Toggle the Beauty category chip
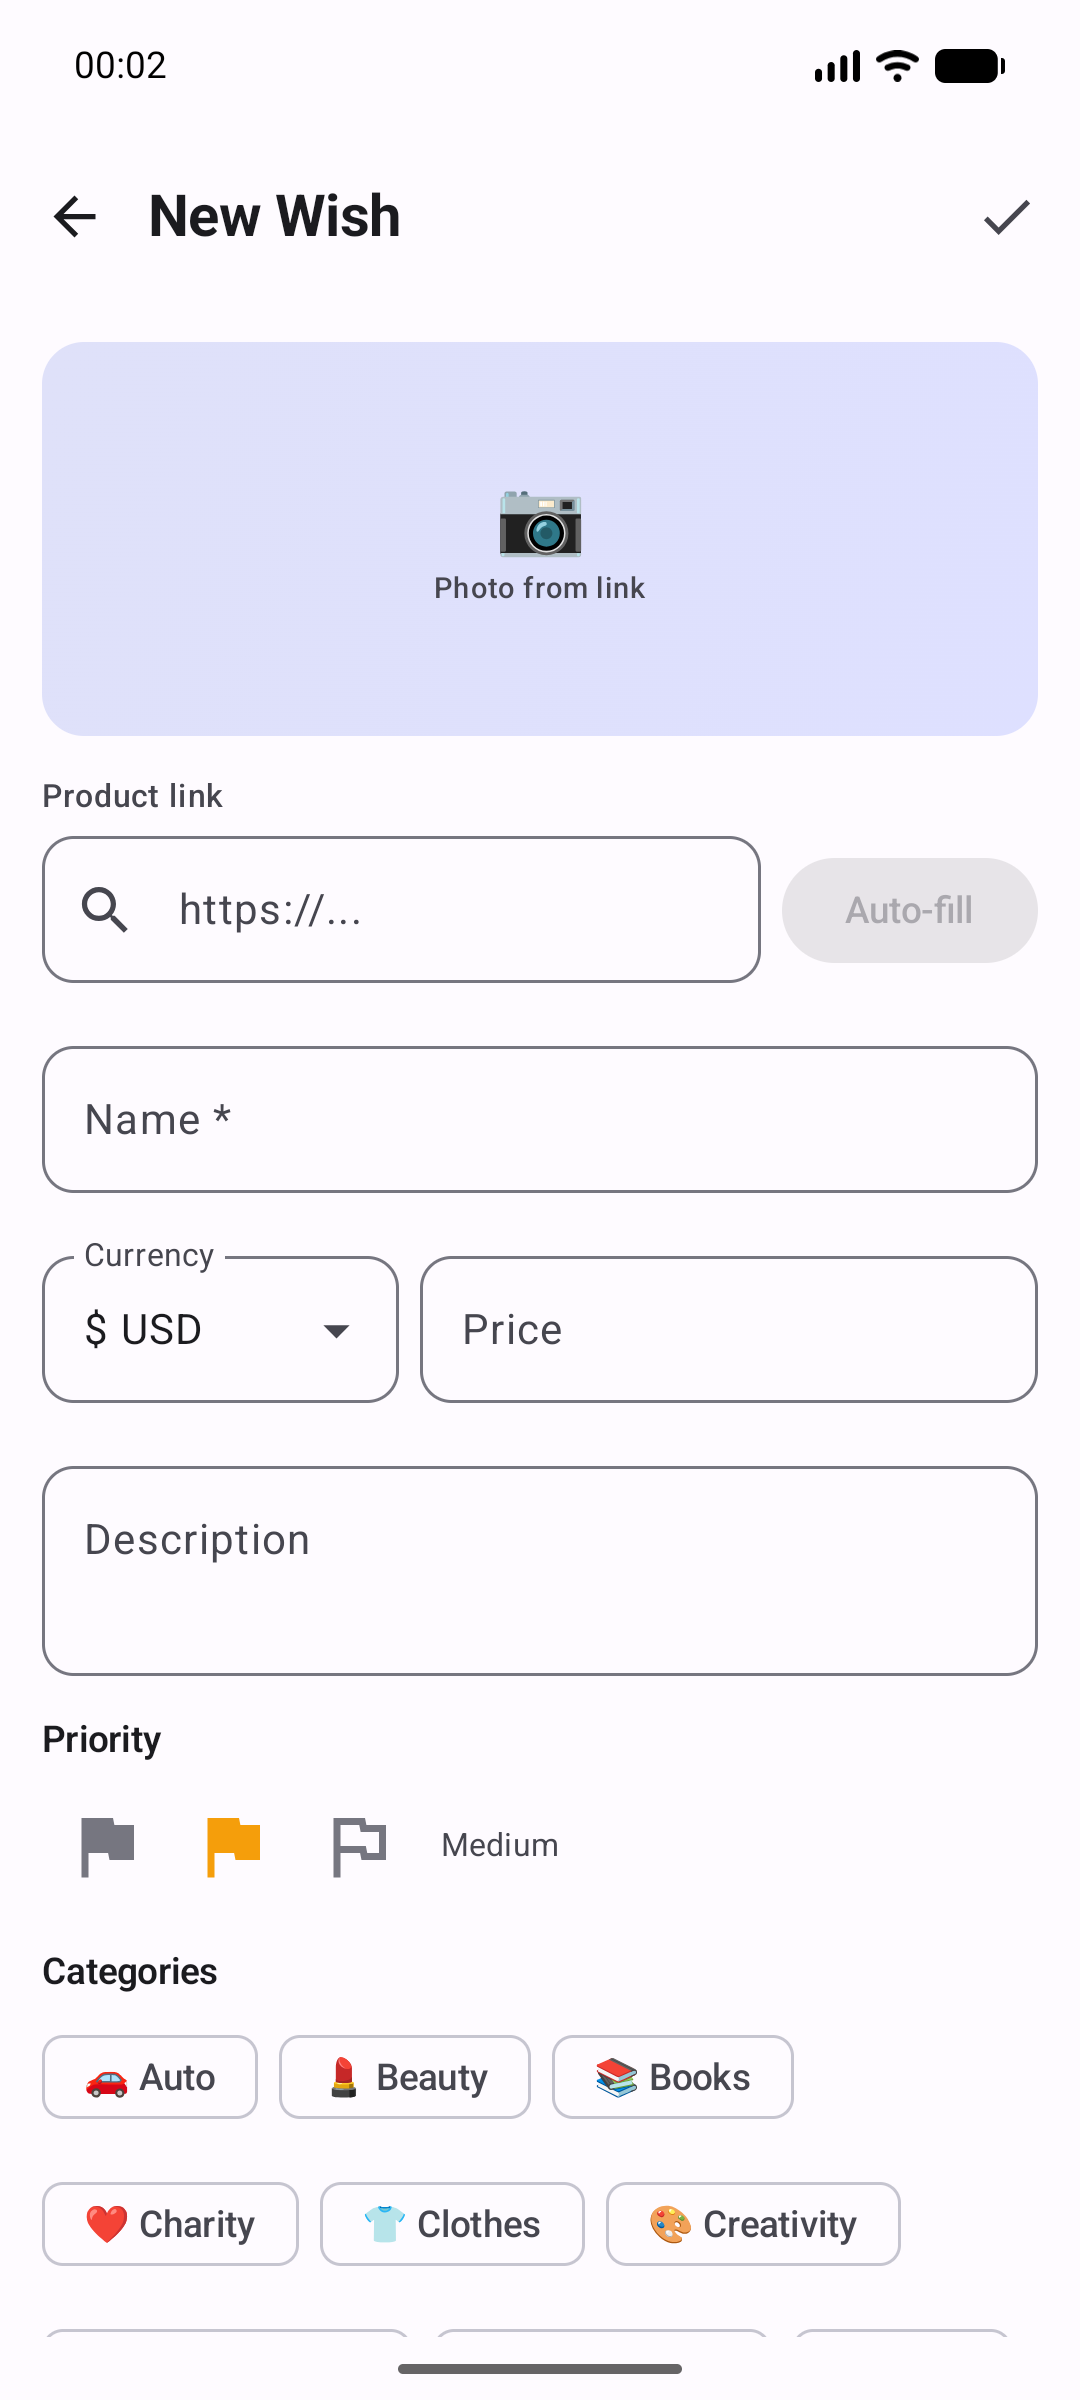The image size is (1080, 2400). click(405, 2077)
